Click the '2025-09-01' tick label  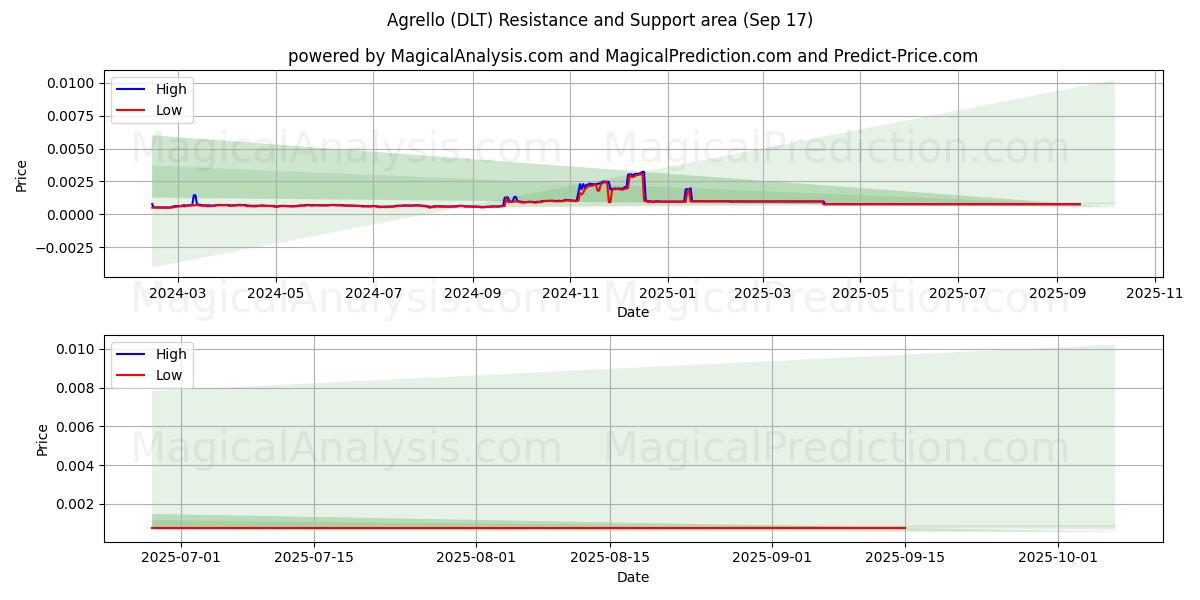(772, 558)
